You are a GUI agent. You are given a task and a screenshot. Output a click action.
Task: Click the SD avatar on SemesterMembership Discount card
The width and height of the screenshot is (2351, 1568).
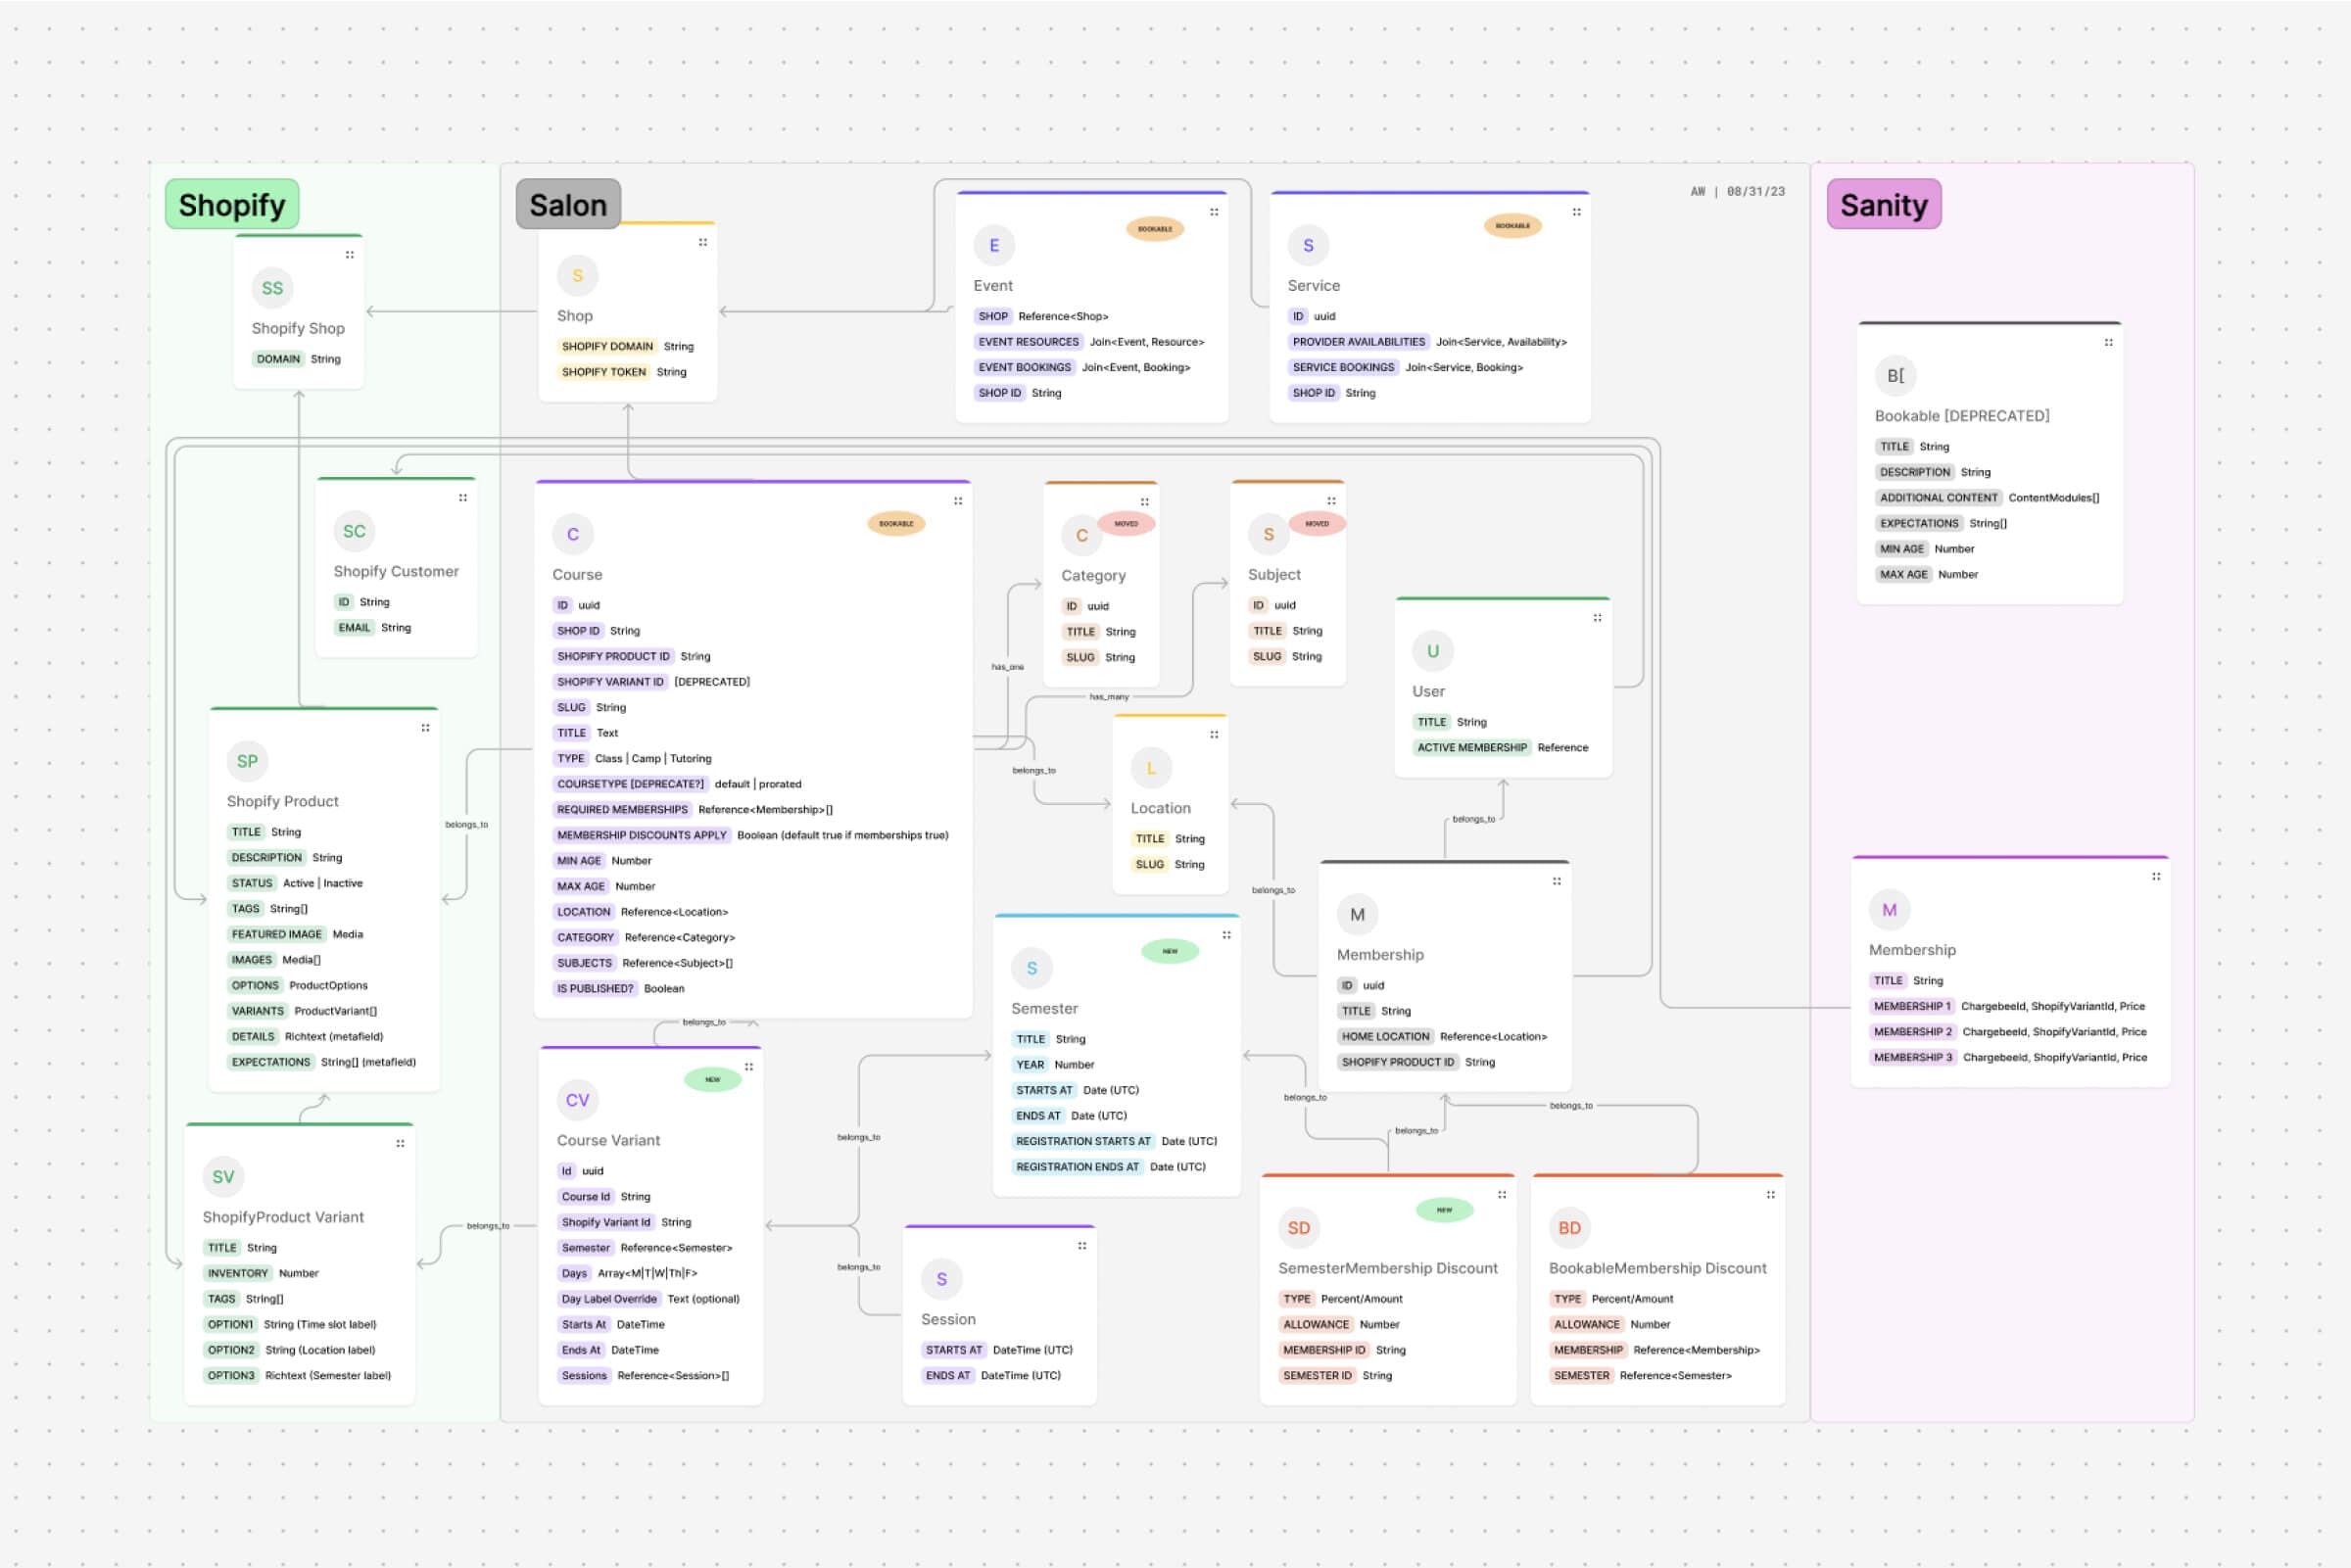coord(1298,1228)
